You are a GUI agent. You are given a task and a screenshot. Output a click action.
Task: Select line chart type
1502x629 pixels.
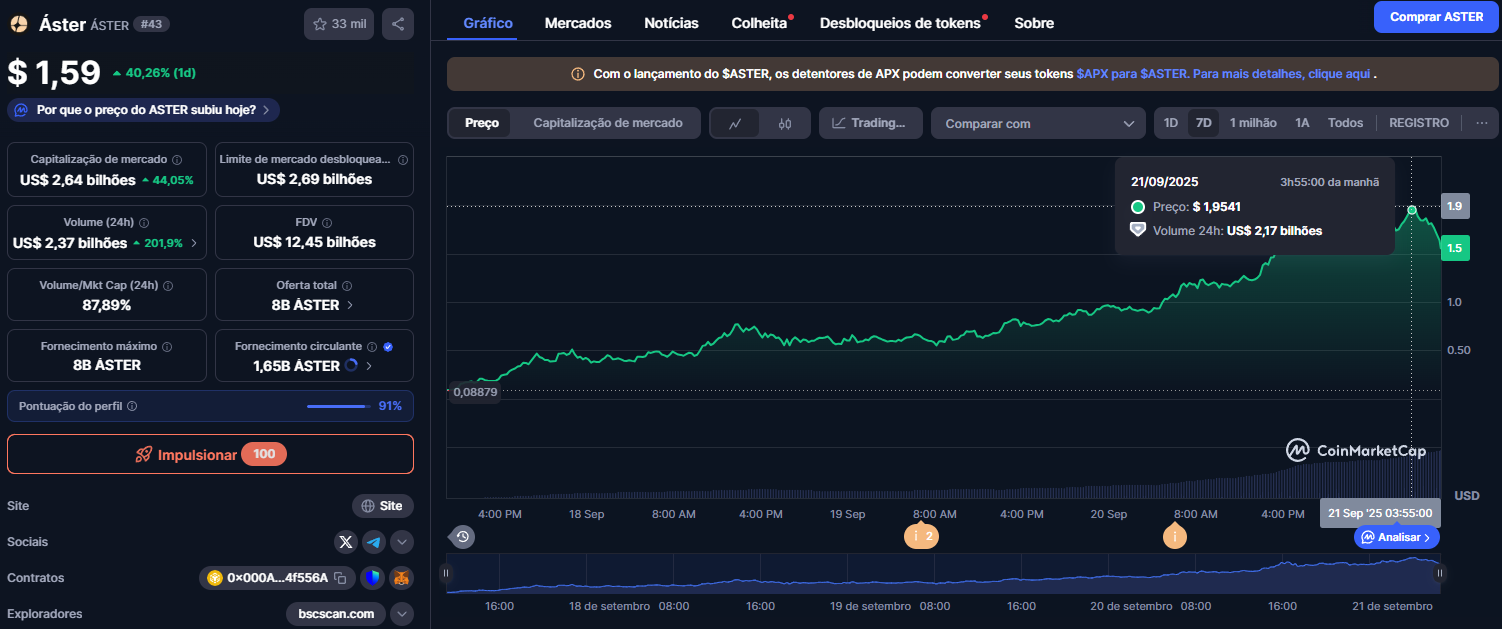point(735,124)
